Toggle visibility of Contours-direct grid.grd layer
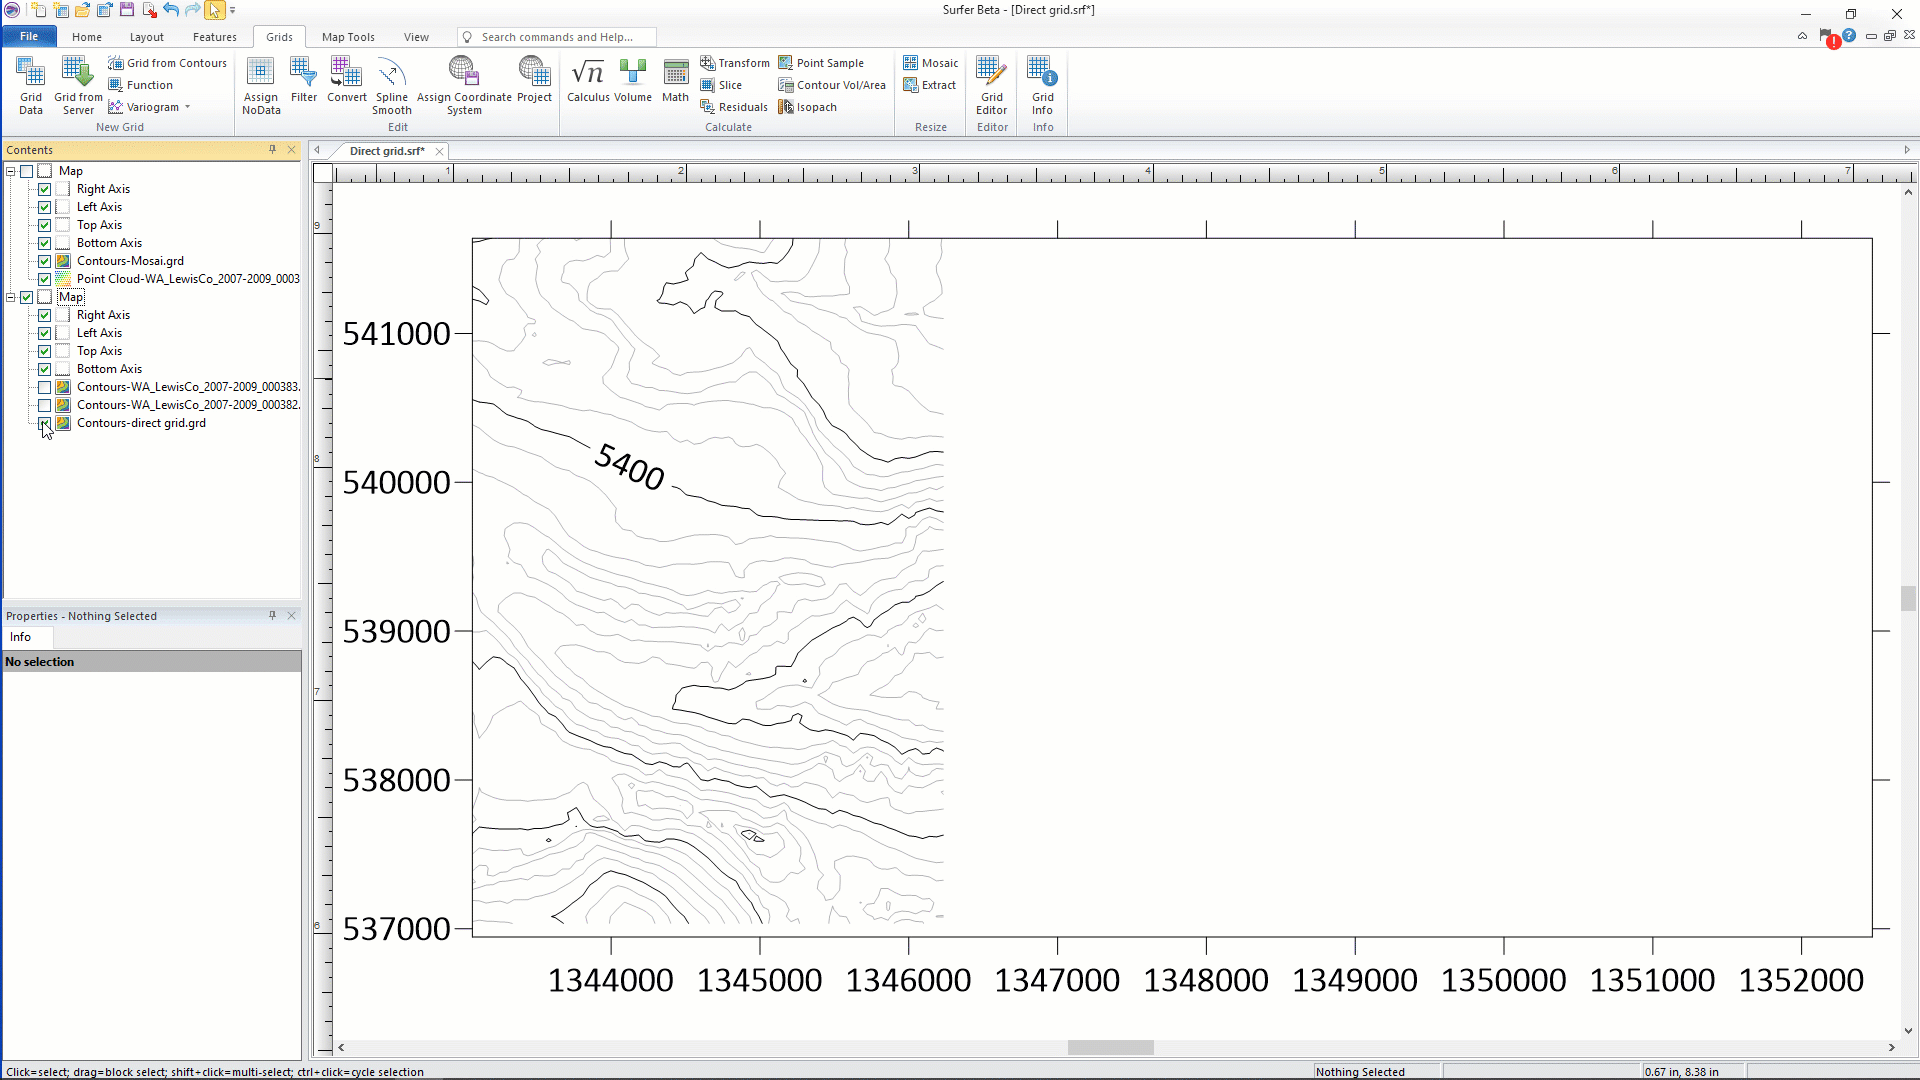 44,422
